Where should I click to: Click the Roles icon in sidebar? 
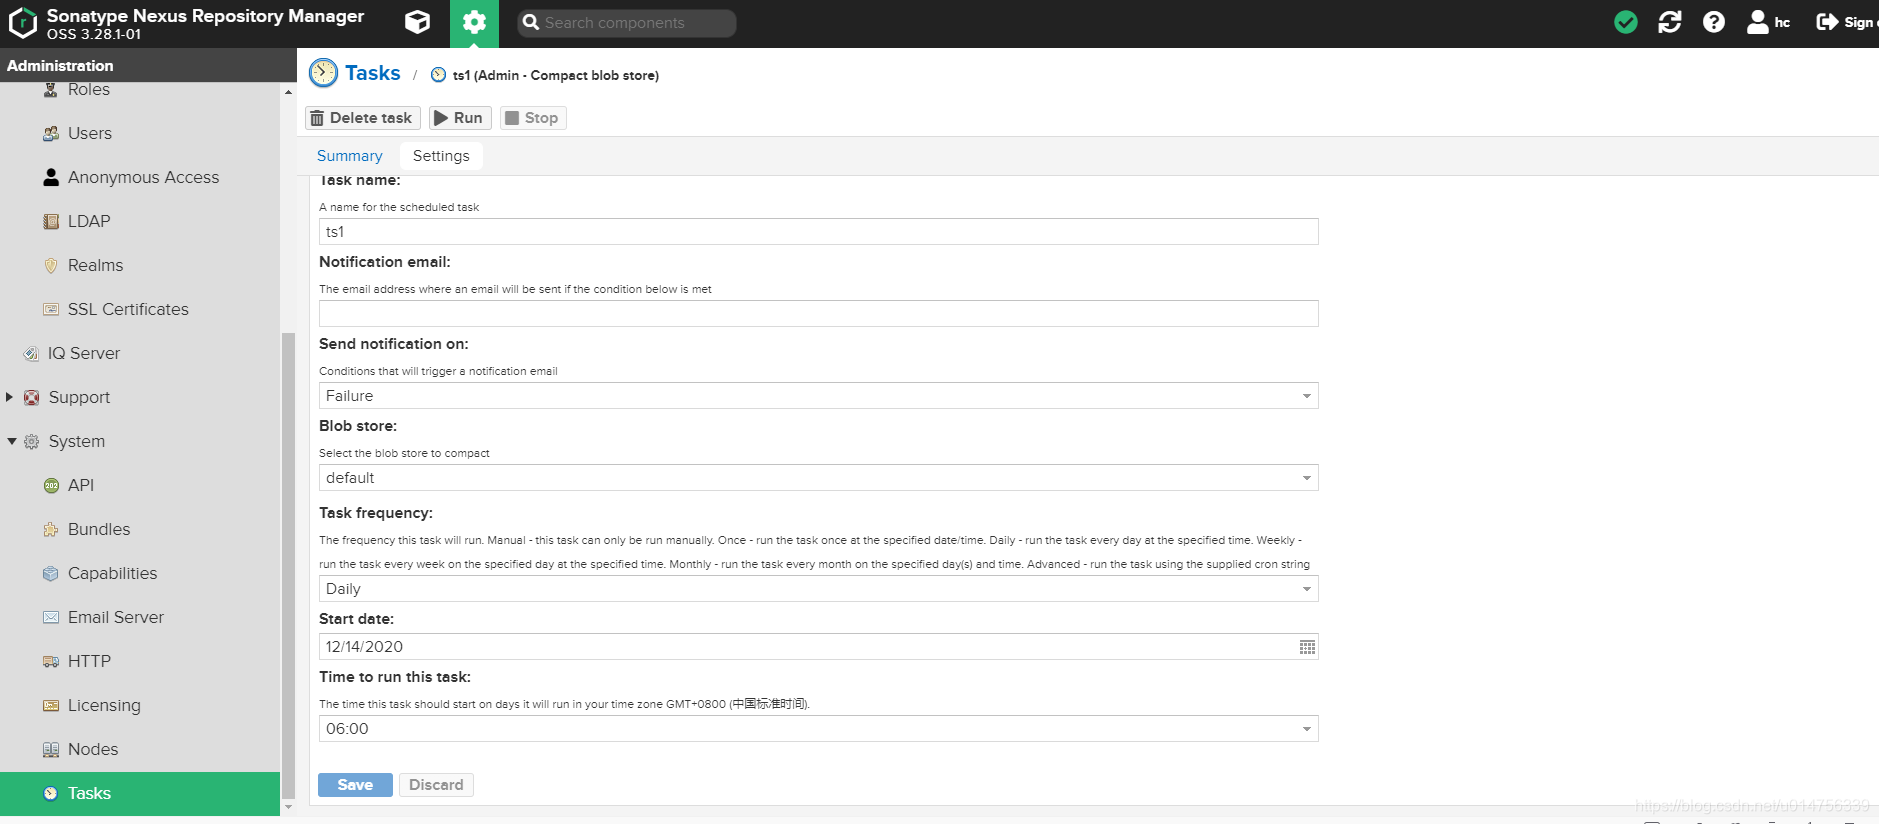coord(51,90)
